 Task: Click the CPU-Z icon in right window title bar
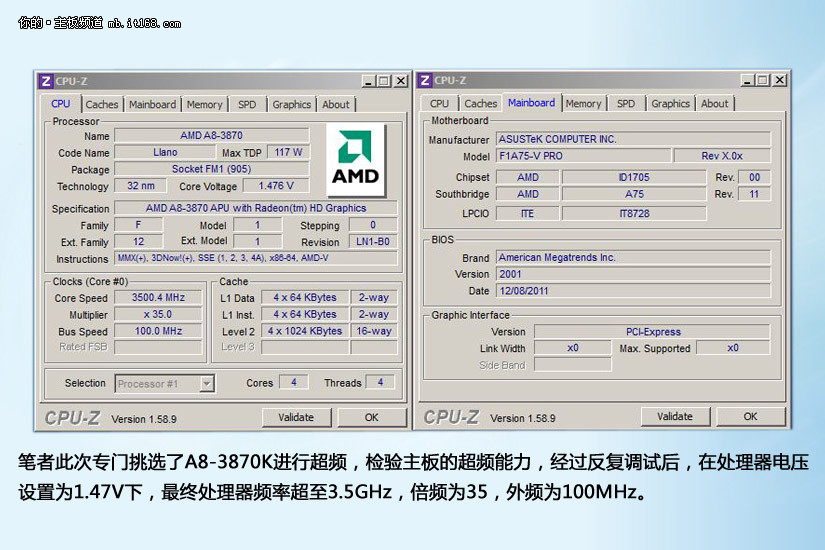tap(424, 81)
